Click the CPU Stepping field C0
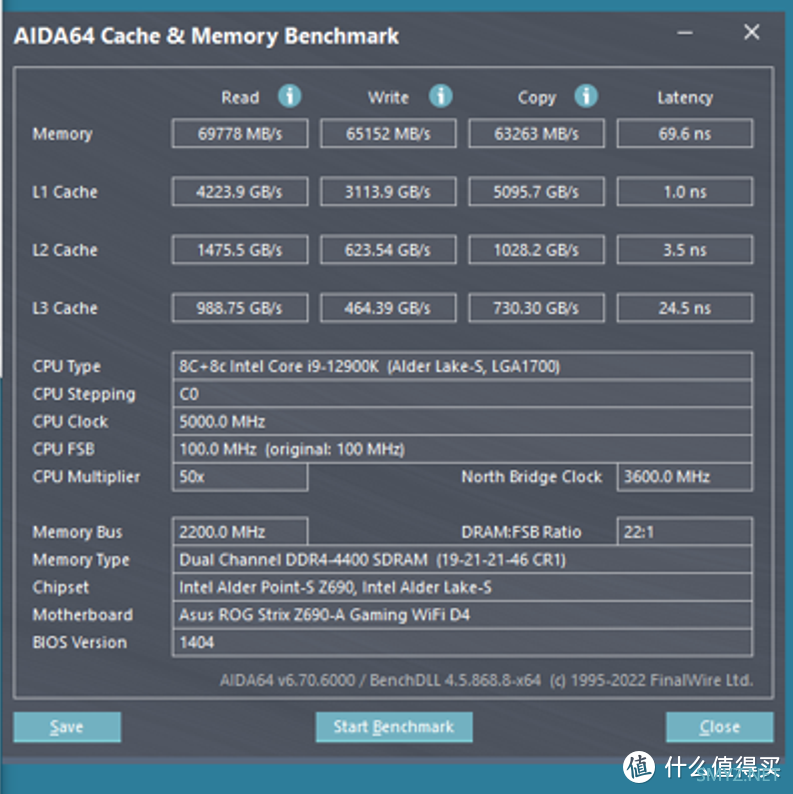The image size is (793, 794). coord(462,394)
